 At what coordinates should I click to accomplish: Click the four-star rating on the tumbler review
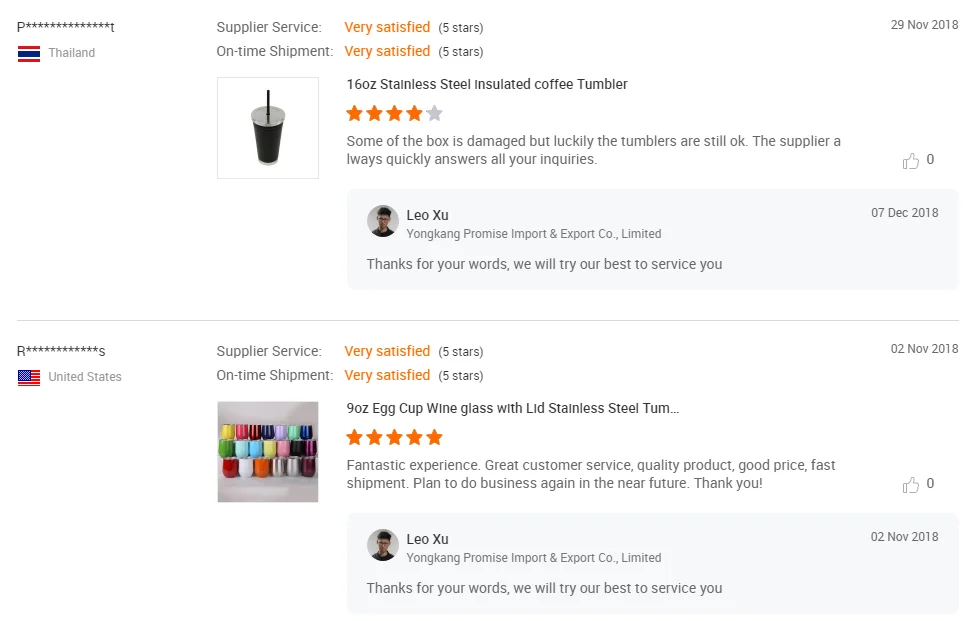pos(394,113)
